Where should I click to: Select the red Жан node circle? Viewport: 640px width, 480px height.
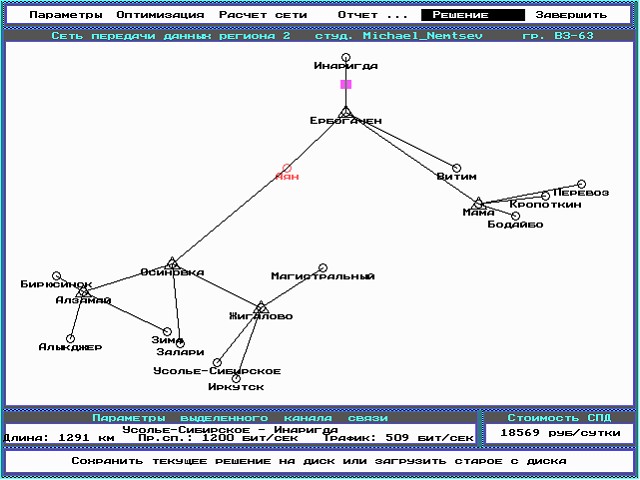point(287,168)
